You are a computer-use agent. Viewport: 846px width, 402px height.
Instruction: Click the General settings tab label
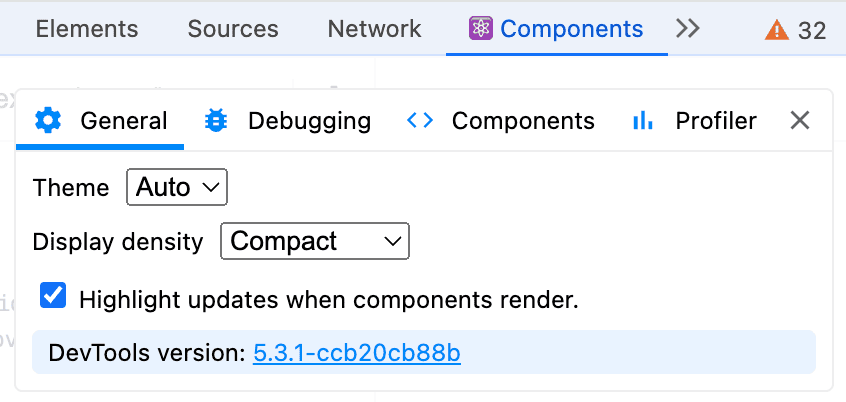(124, 121)
